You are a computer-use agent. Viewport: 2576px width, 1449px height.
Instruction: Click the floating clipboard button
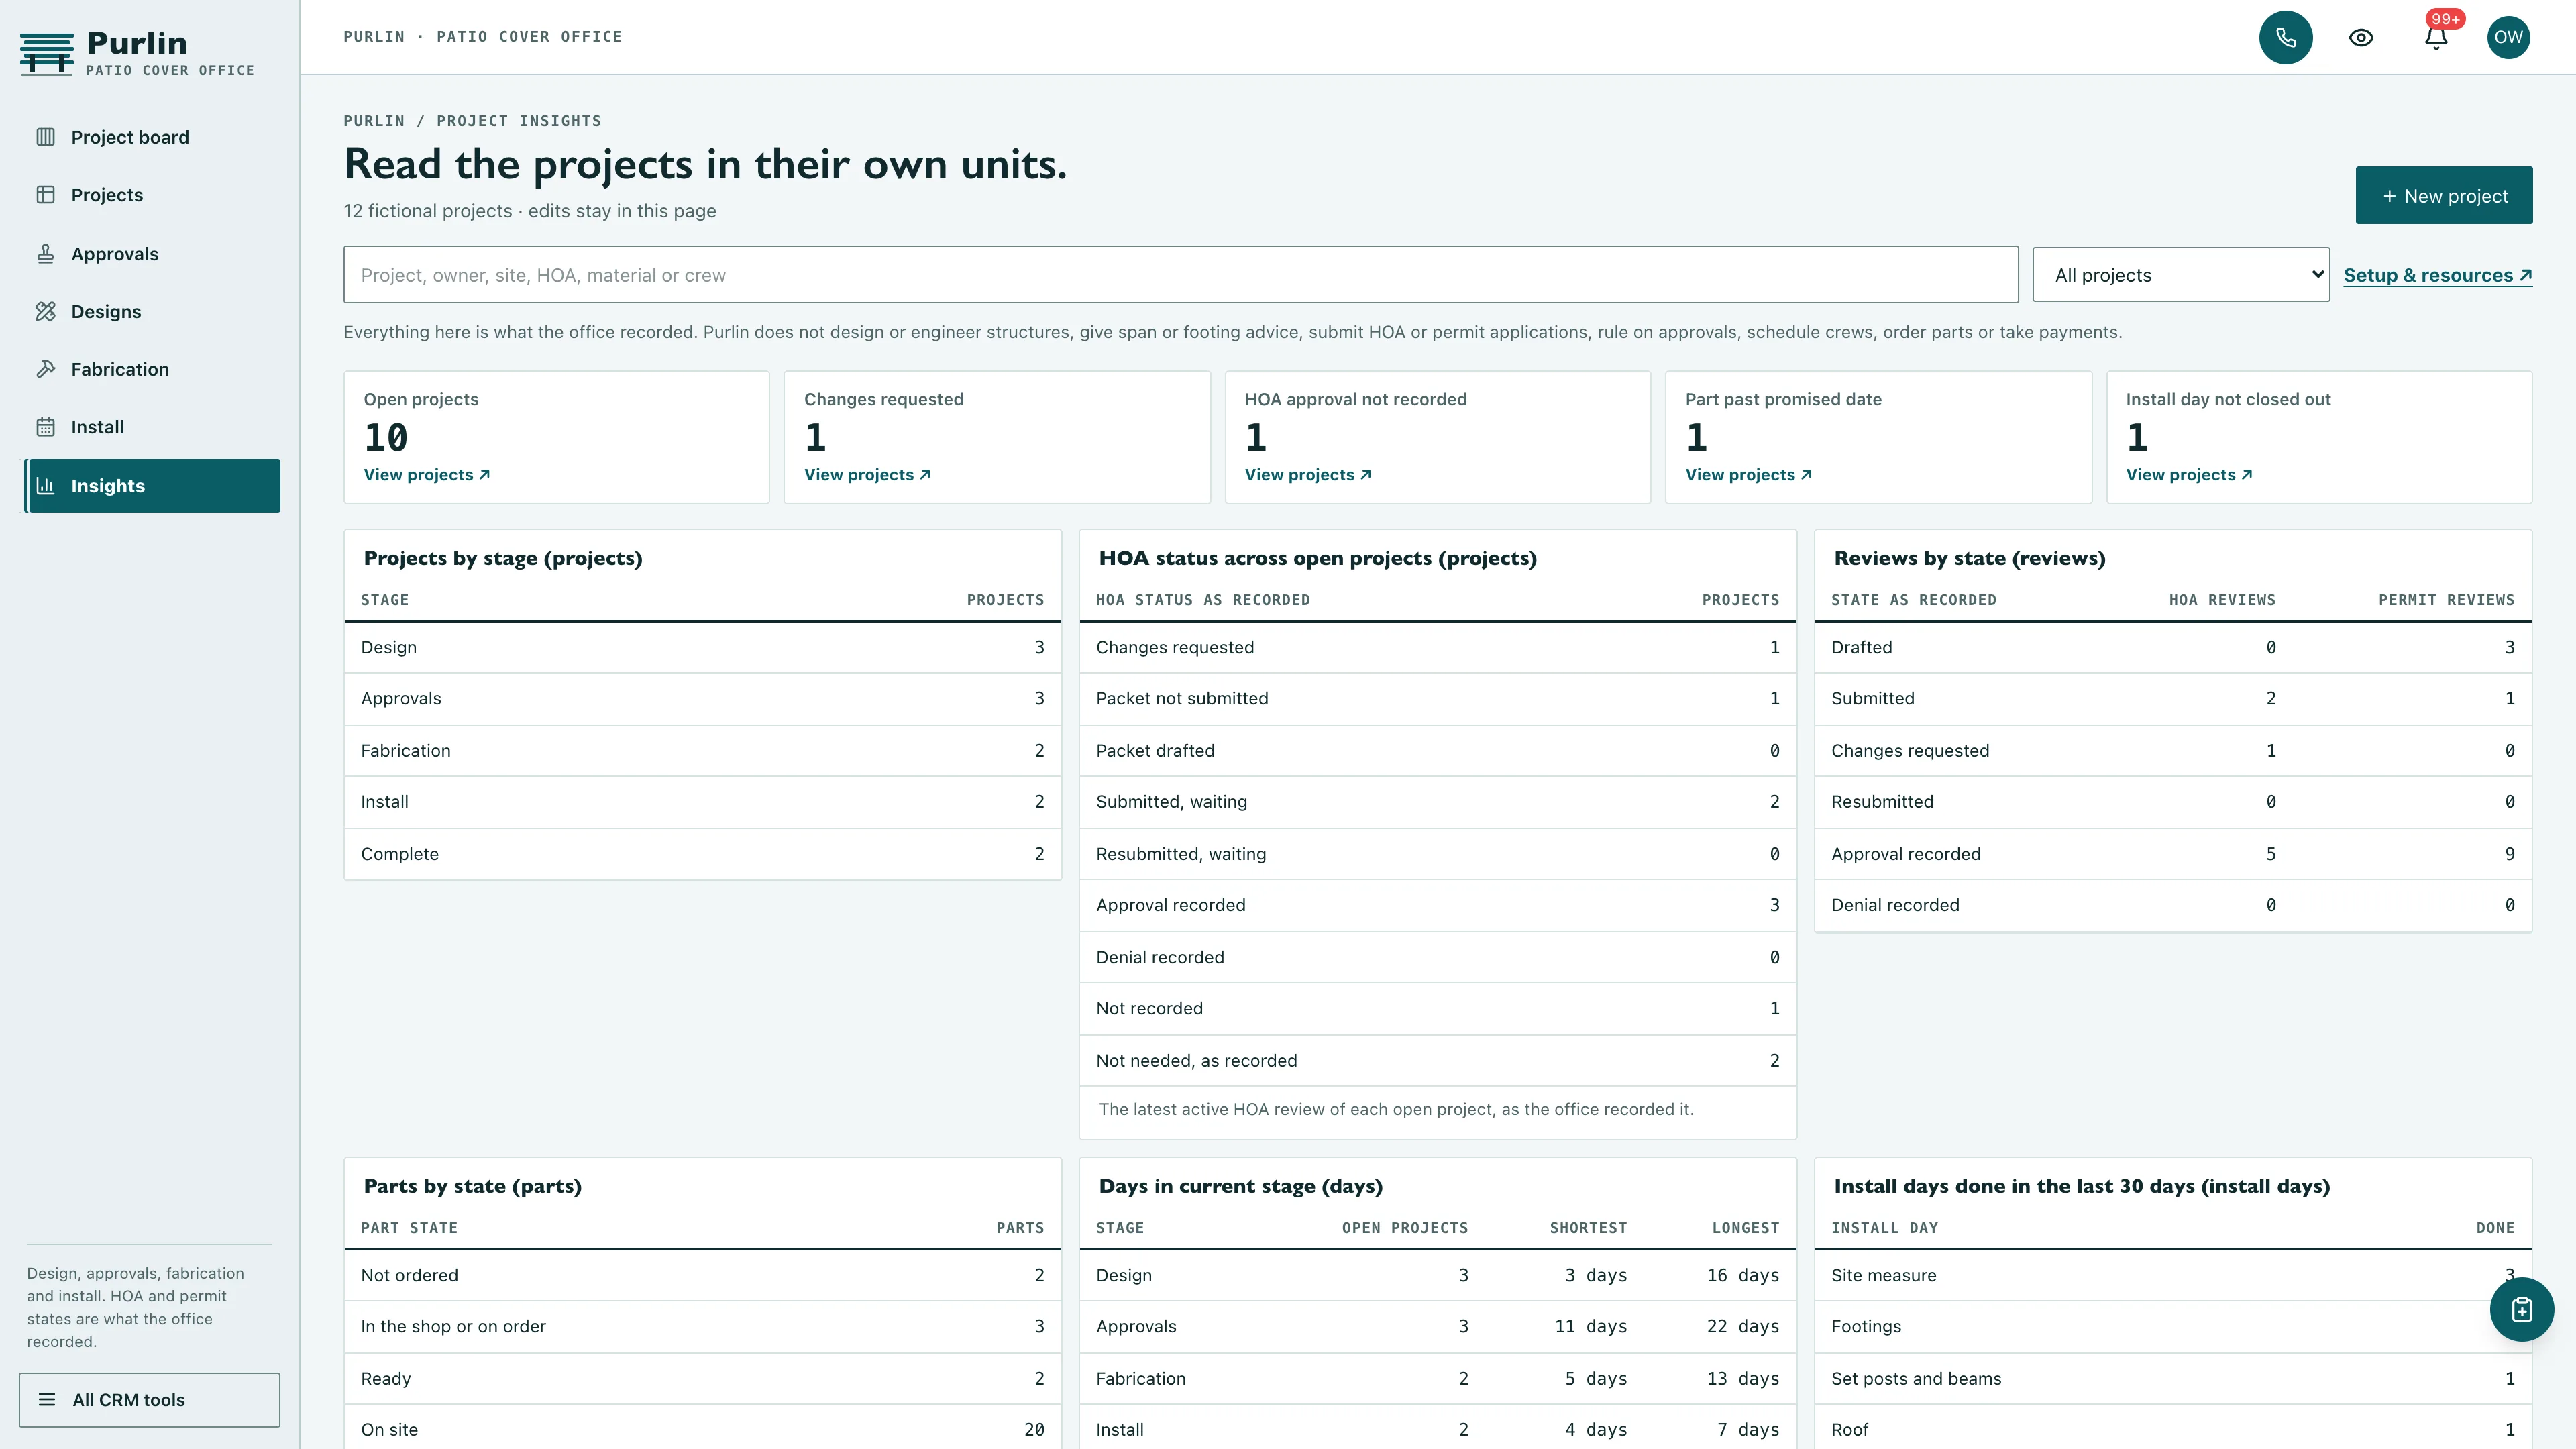click(2521, 1309)
